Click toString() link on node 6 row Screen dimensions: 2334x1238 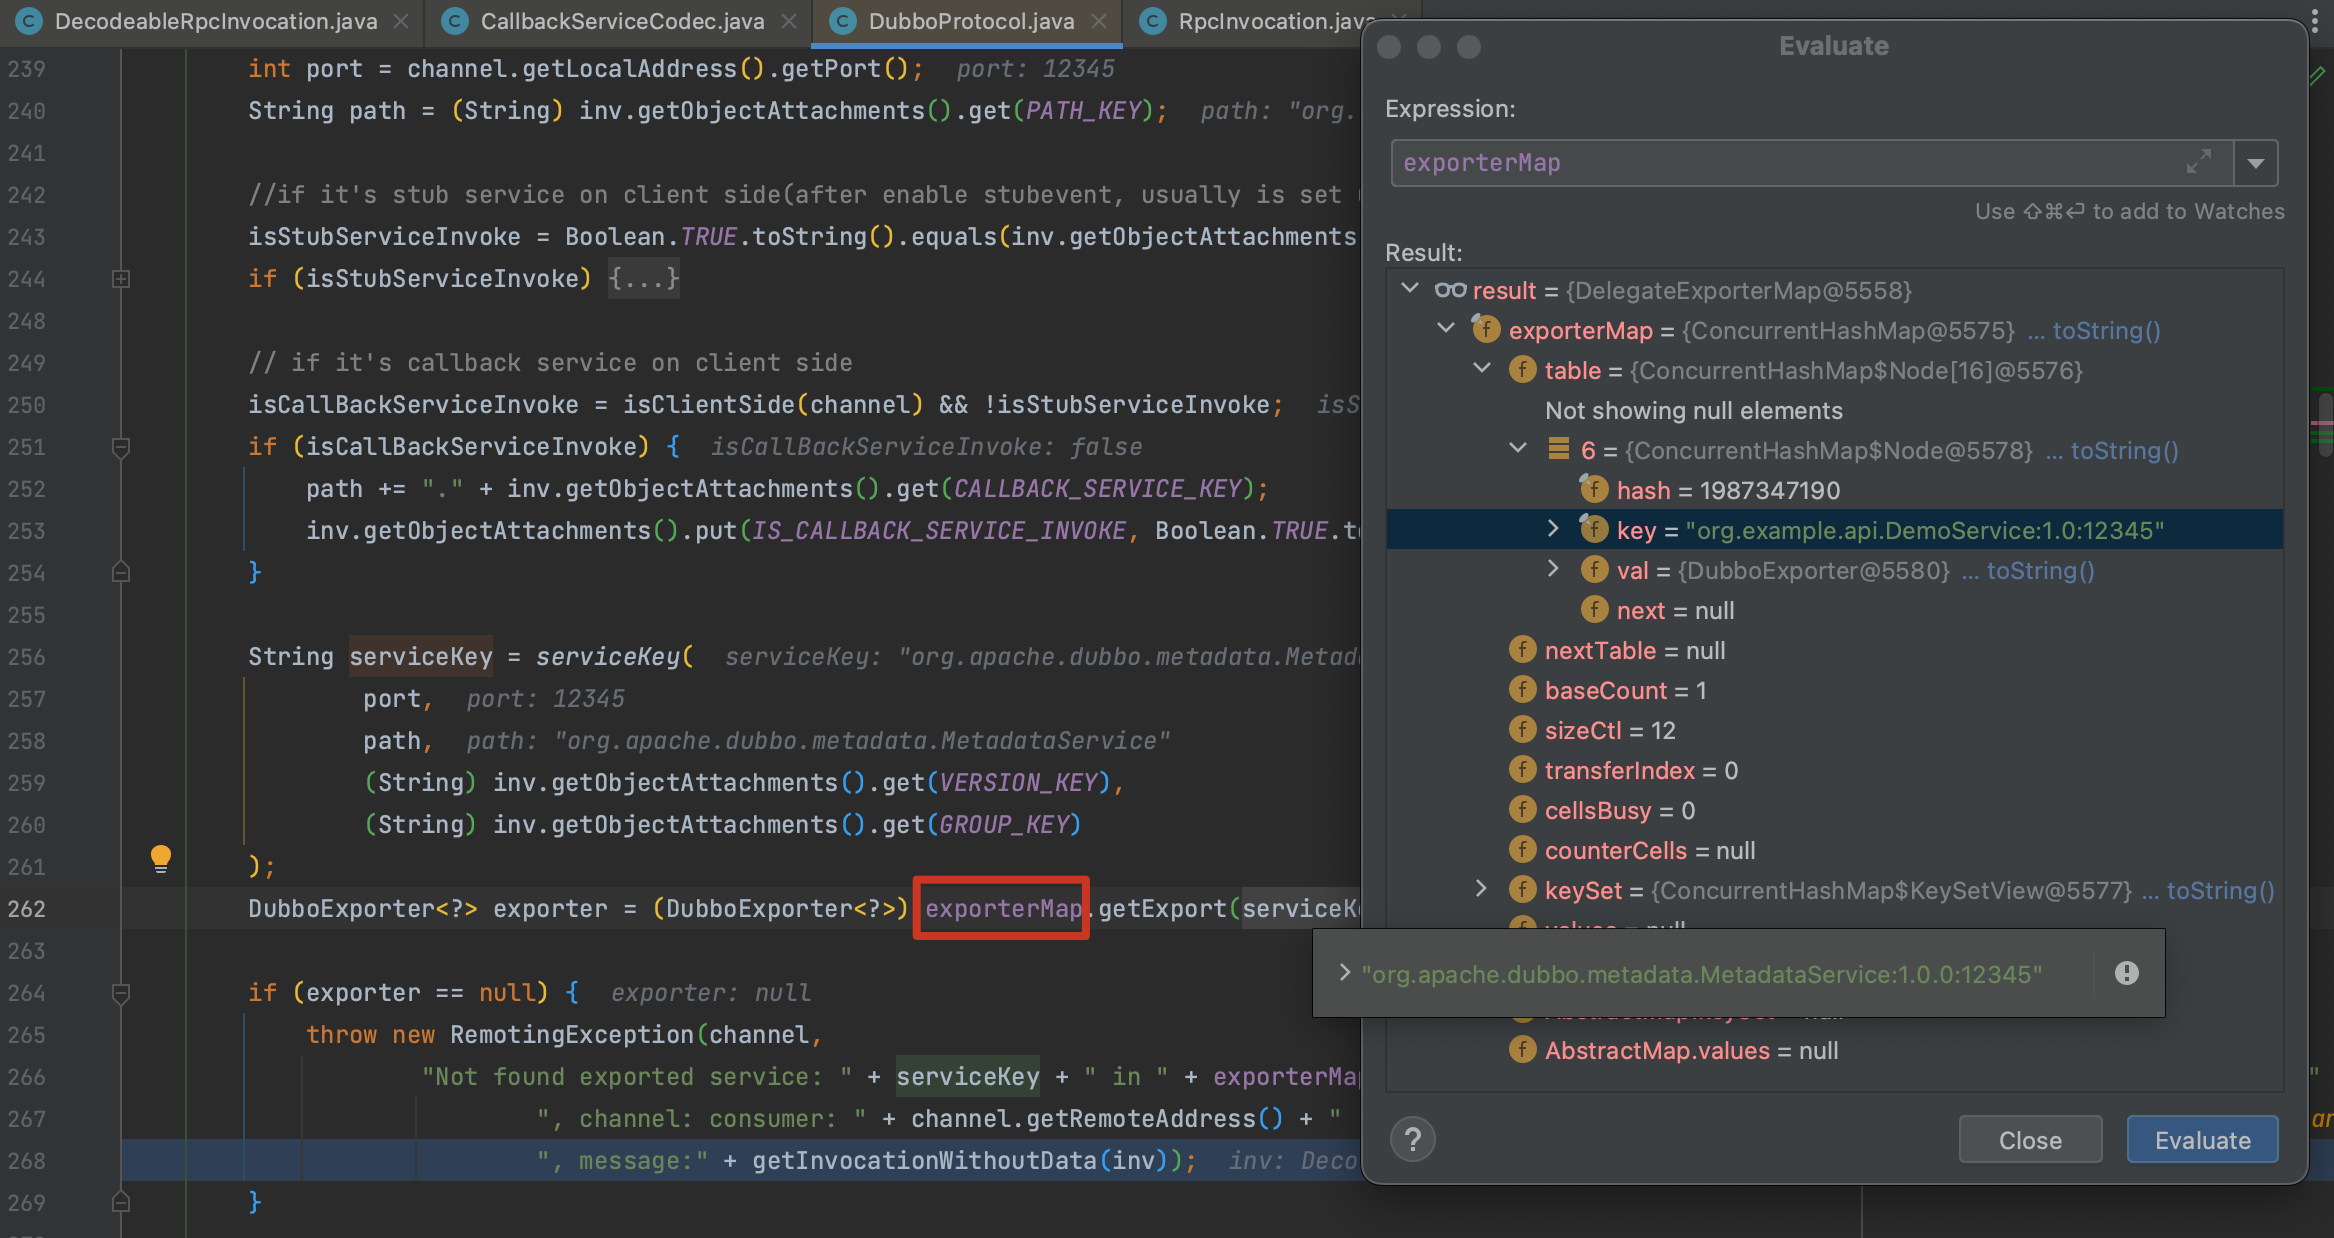(2125, 450)
